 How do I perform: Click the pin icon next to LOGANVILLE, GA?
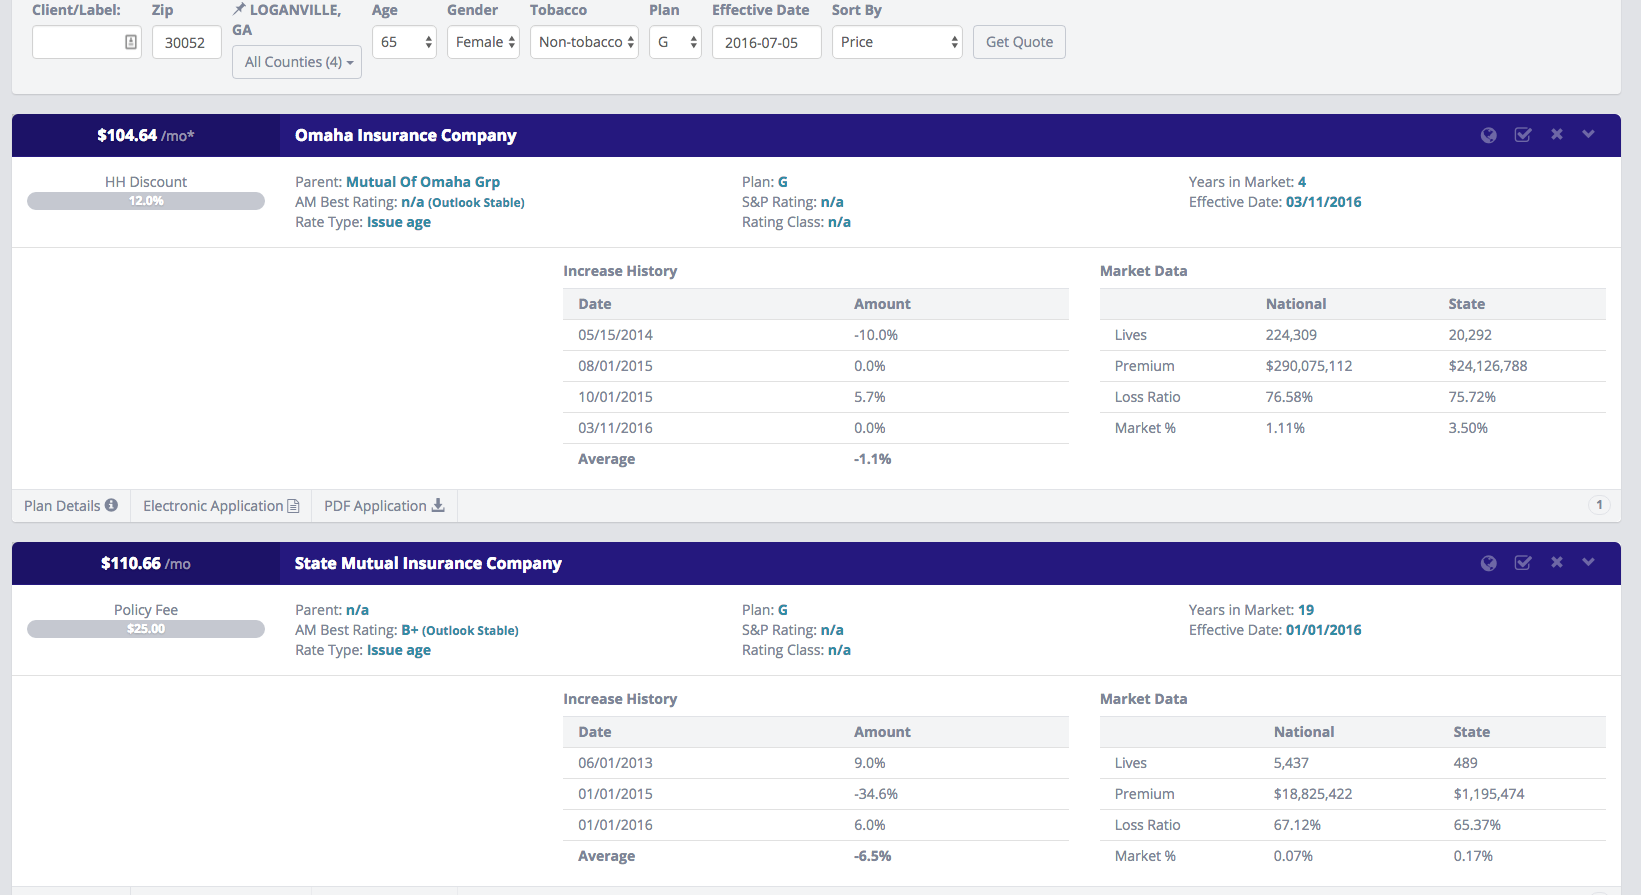[239, 9]
